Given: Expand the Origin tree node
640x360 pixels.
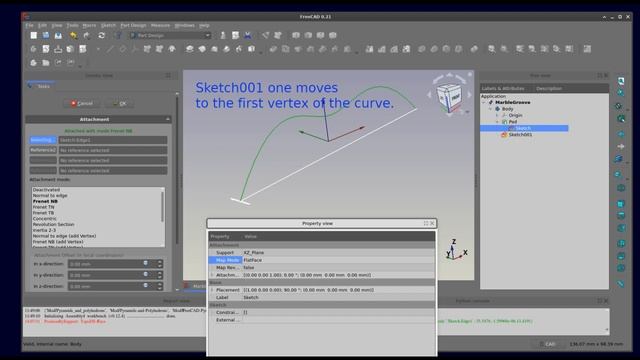Looking at the screenshot, I should click(x=498, y=116).
